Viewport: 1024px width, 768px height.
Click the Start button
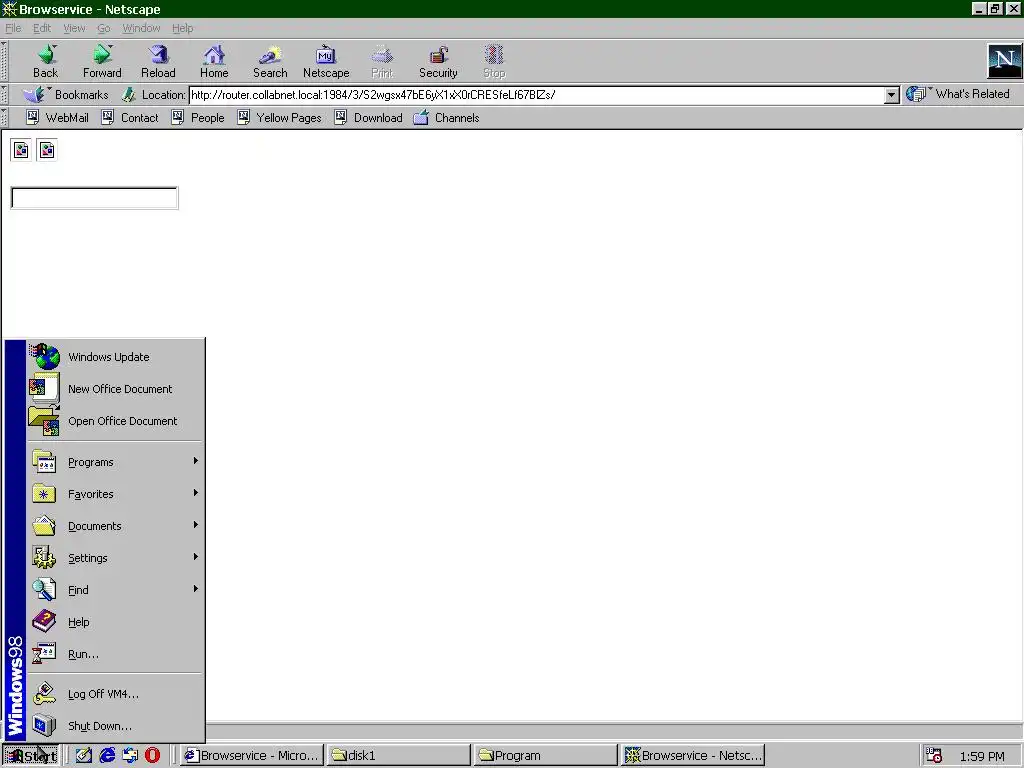31,756
